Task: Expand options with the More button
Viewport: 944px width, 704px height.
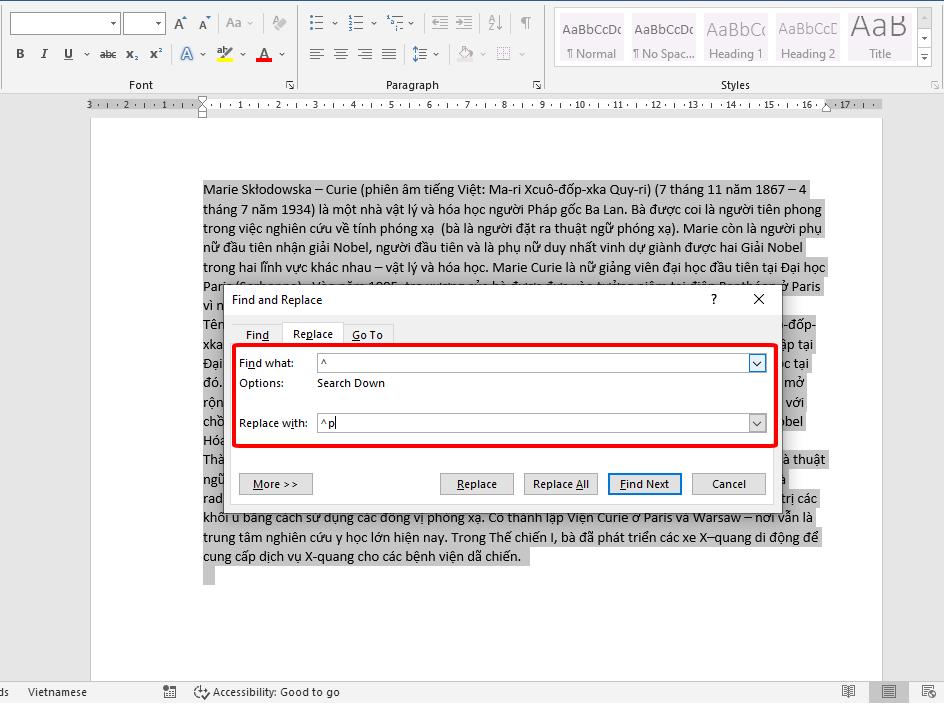Action: coord(275,483)
